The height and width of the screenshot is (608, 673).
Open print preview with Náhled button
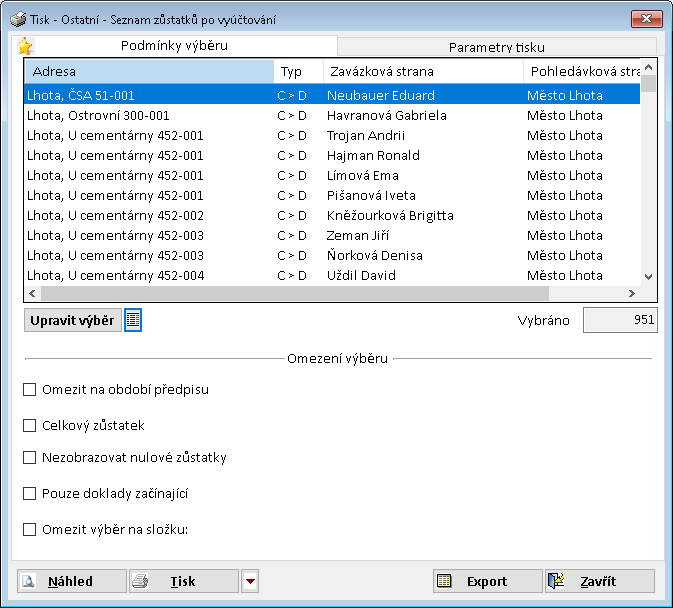[x=71, y=581]
